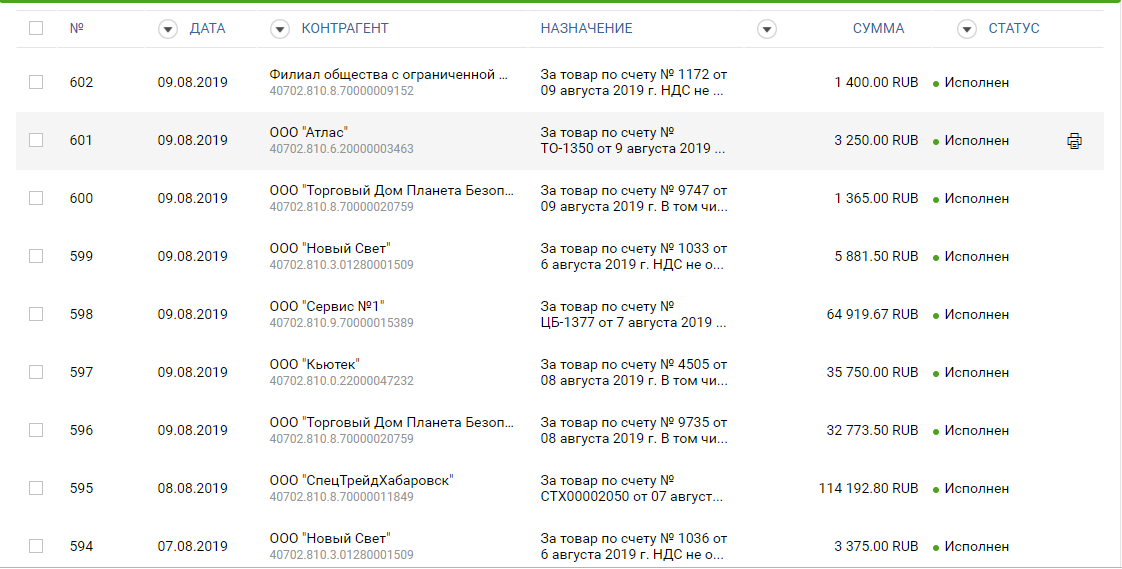Select checkbox for payment 595
Viewport: 1122px width, 569px height.
[36, 488]
